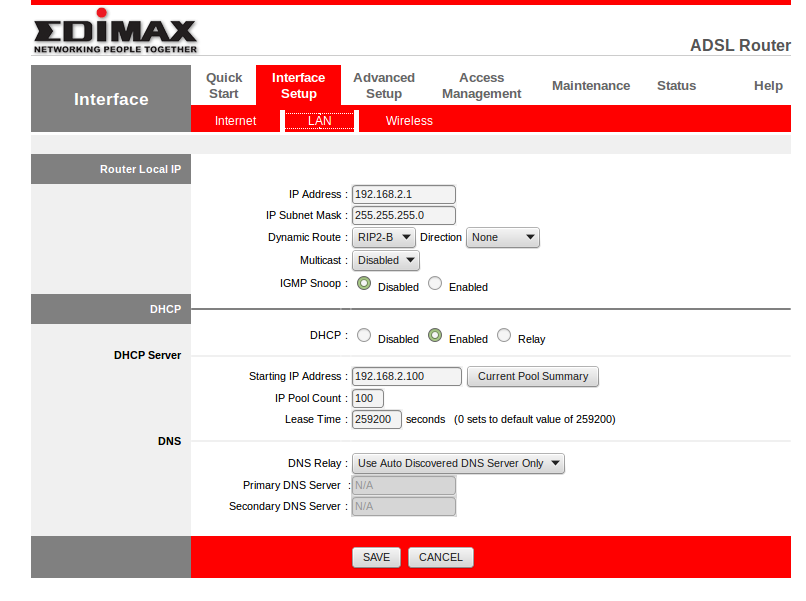806x601 pixels.
Task: Set DHCP to Disabled
Action: tap(364, 336)
